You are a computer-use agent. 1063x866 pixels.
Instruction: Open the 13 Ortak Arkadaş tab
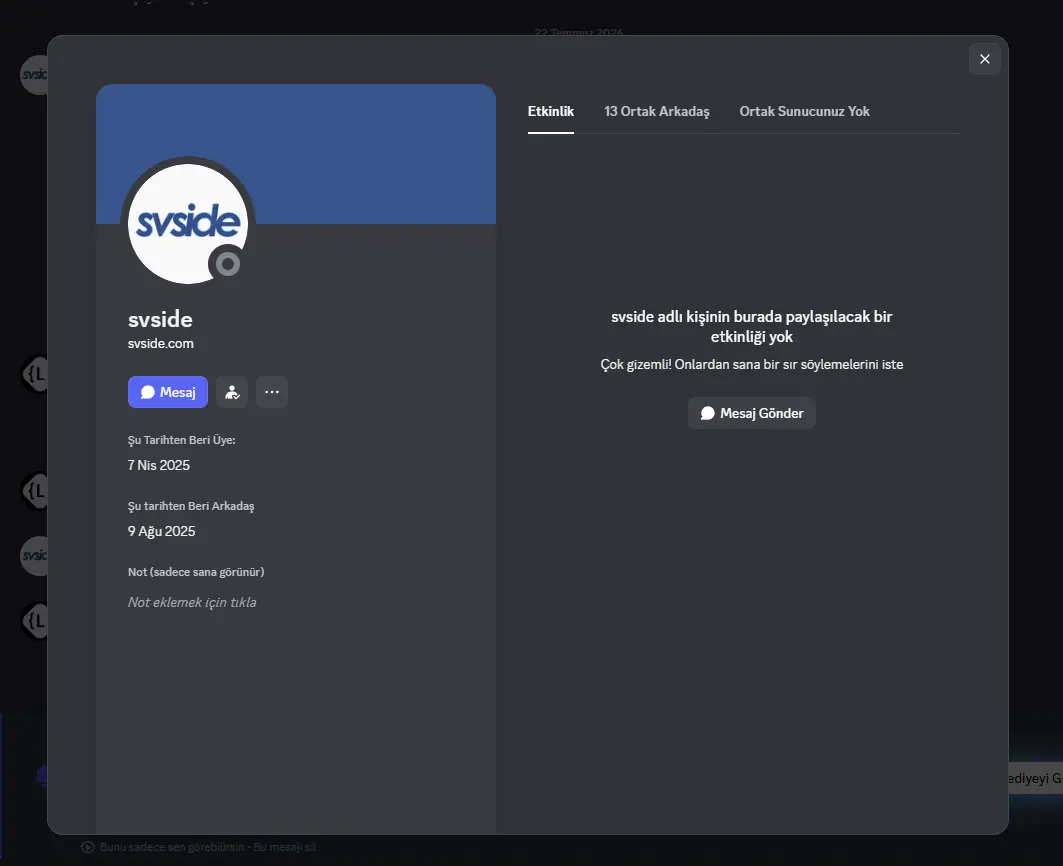click(x=656, y=111)
